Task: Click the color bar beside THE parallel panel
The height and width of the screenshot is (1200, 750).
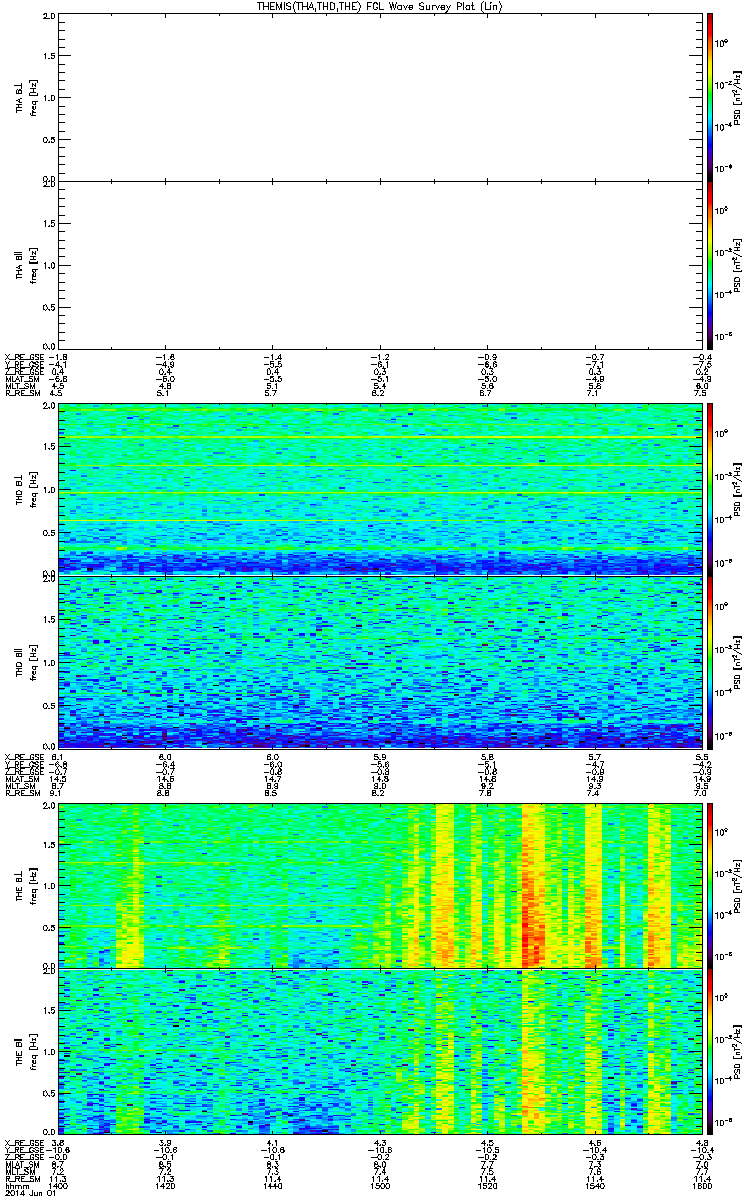Action: click(x=710, y=1050)
